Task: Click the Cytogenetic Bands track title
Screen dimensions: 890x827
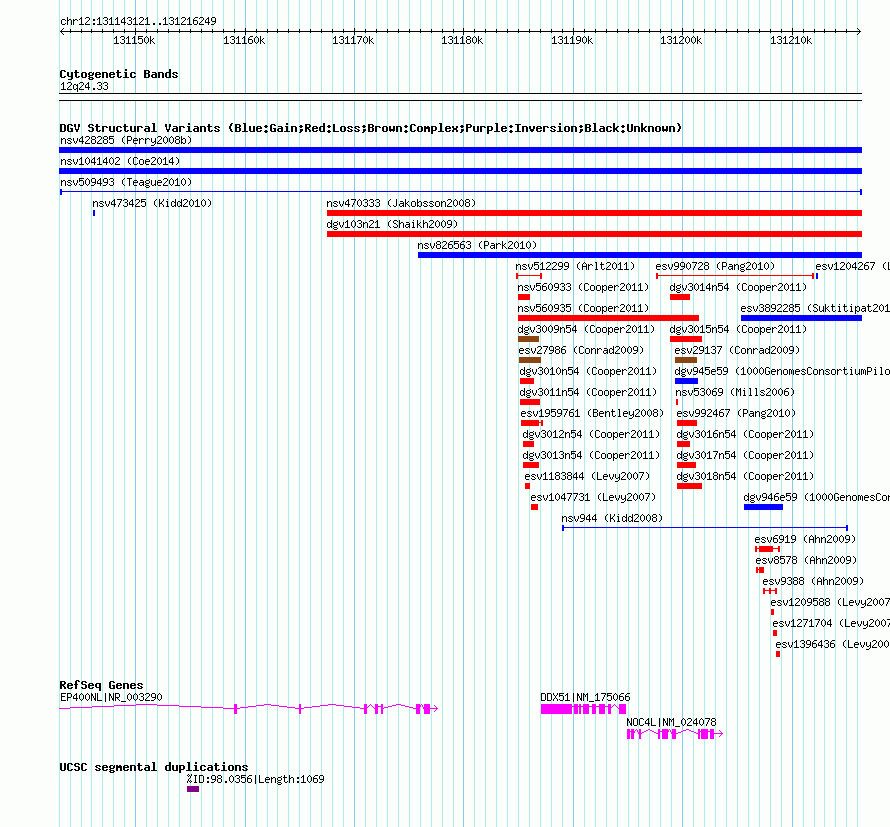Action: click(119, 74)
